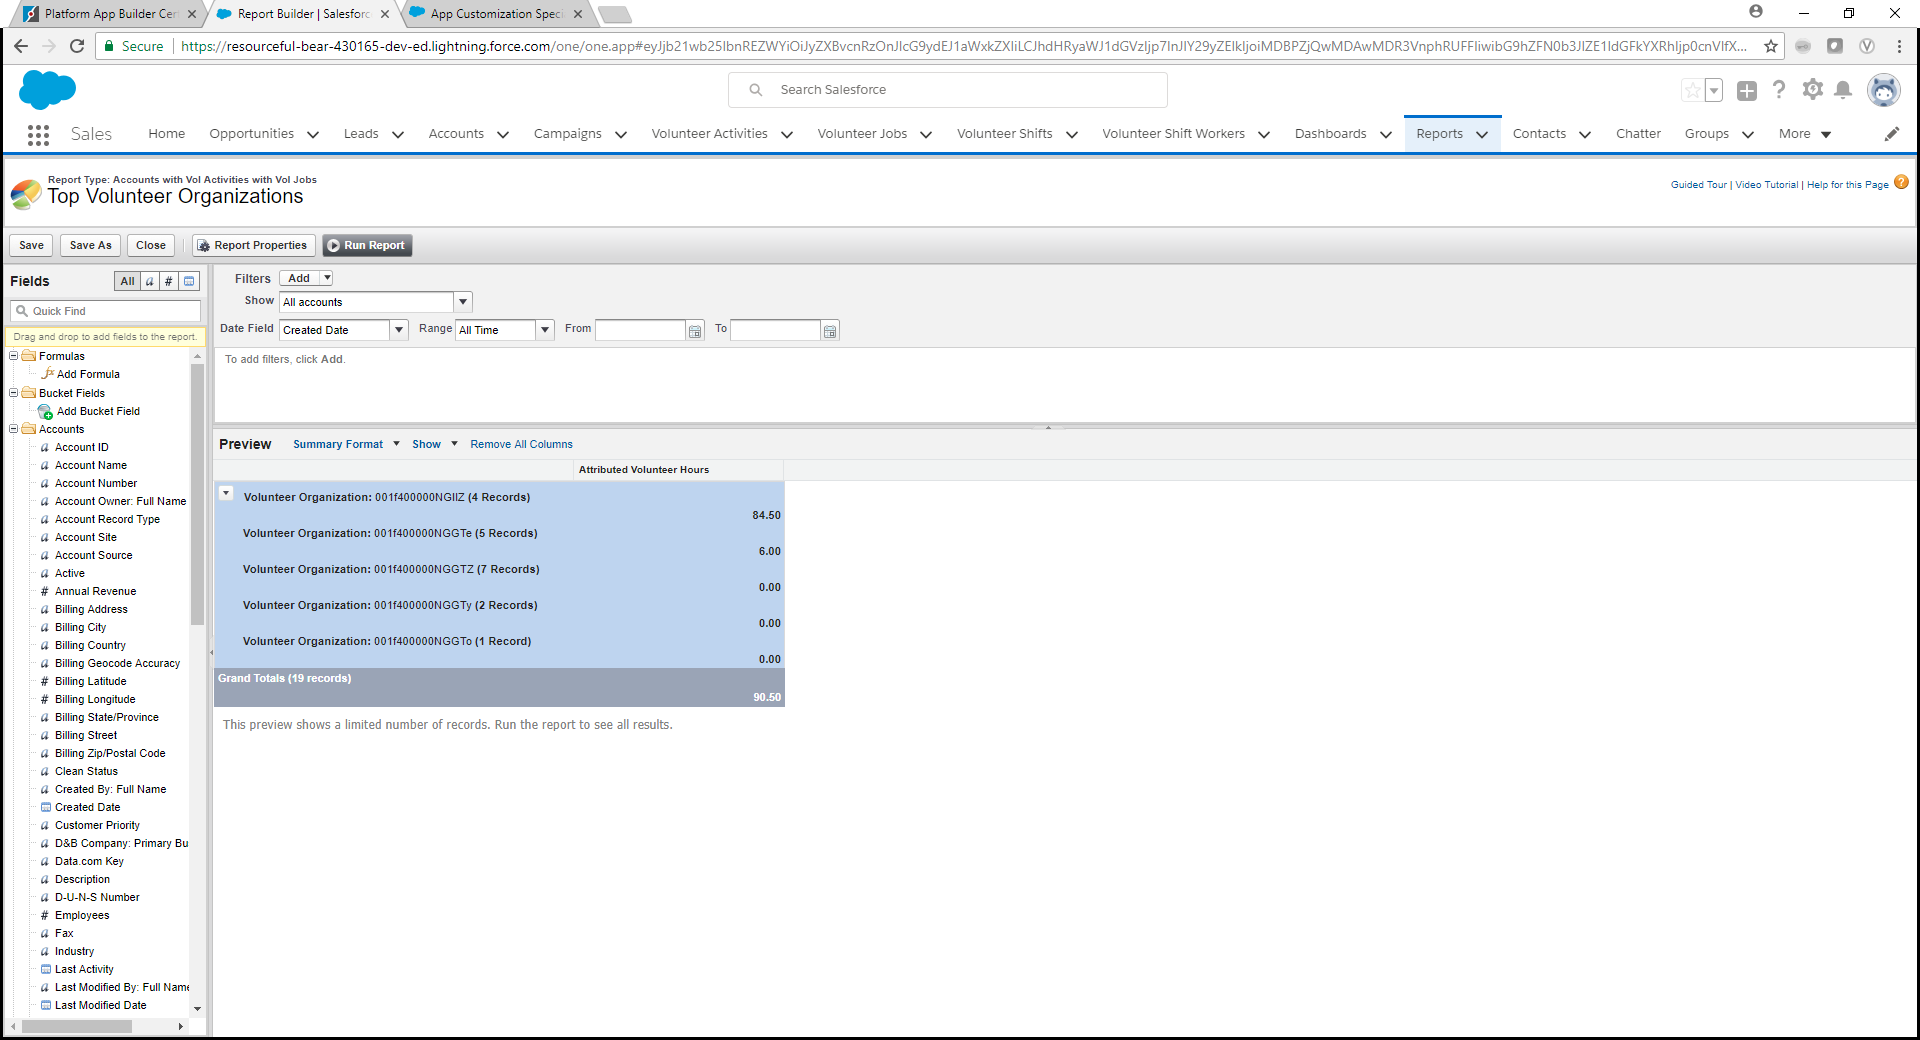Close the Platform App Builder browser tab

point(191,14)
